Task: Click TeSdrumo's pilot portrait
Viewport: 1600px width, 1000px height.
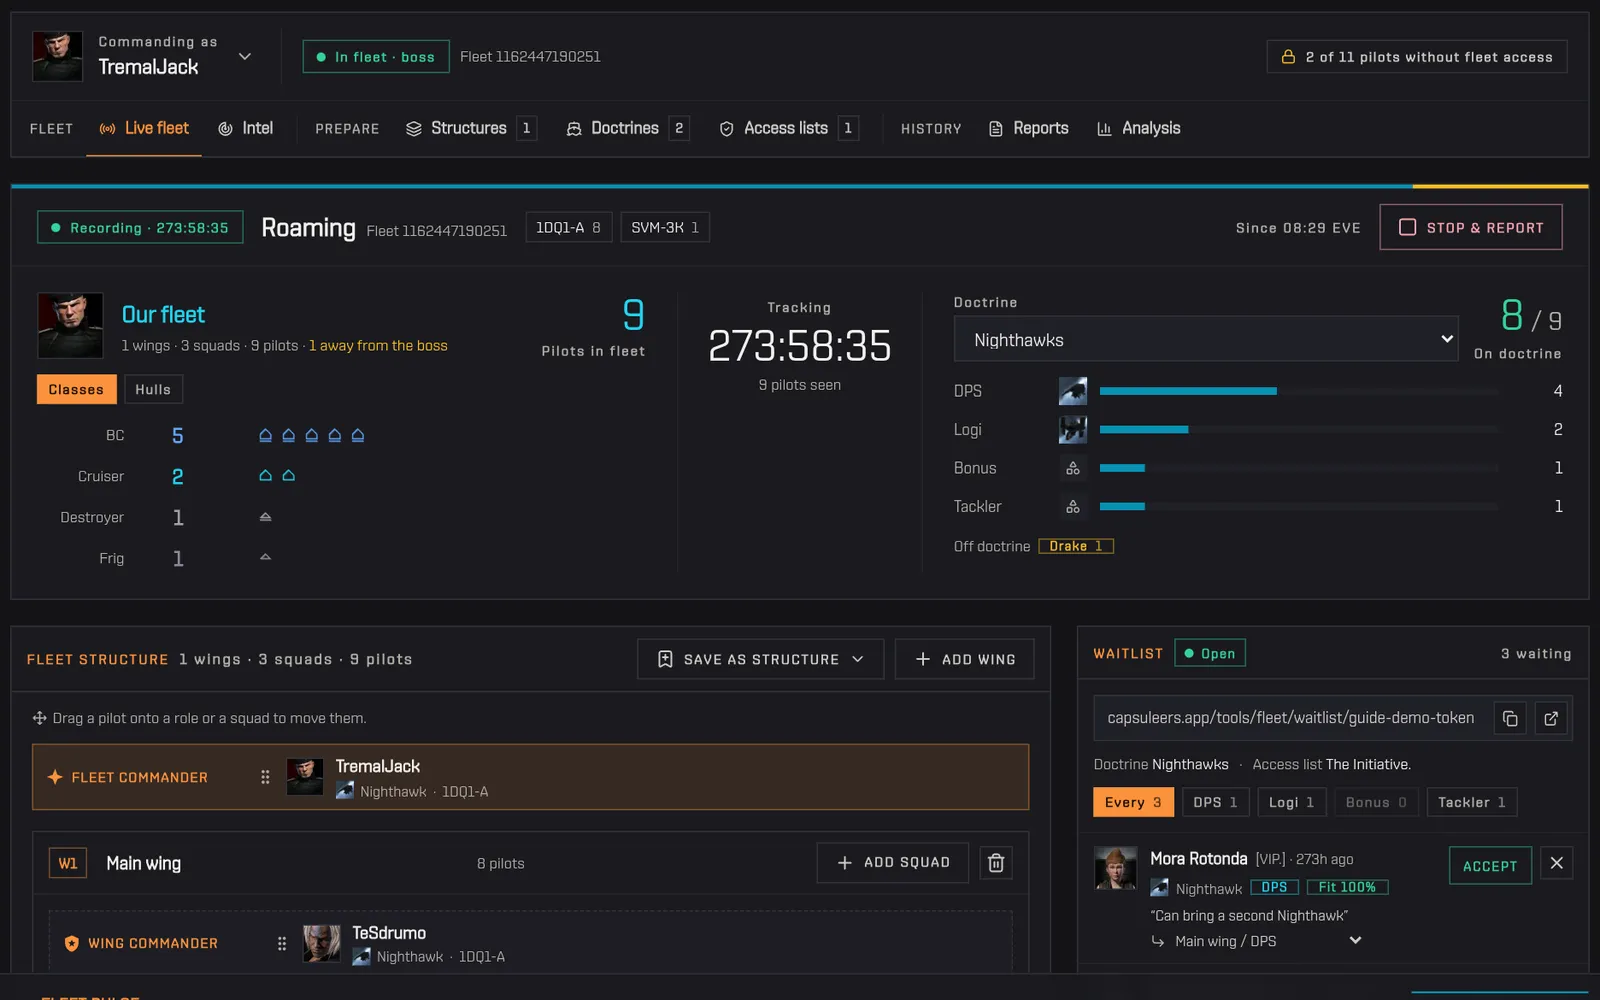Action: pyautogui.click(x=322, y=943)
